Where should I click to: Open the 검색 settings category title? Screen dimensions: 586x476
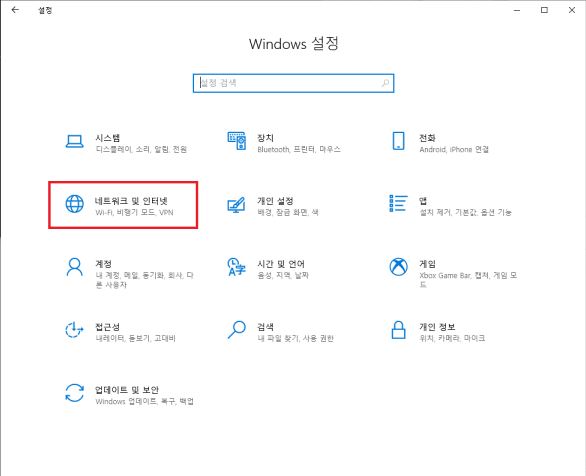coord(265,327)
